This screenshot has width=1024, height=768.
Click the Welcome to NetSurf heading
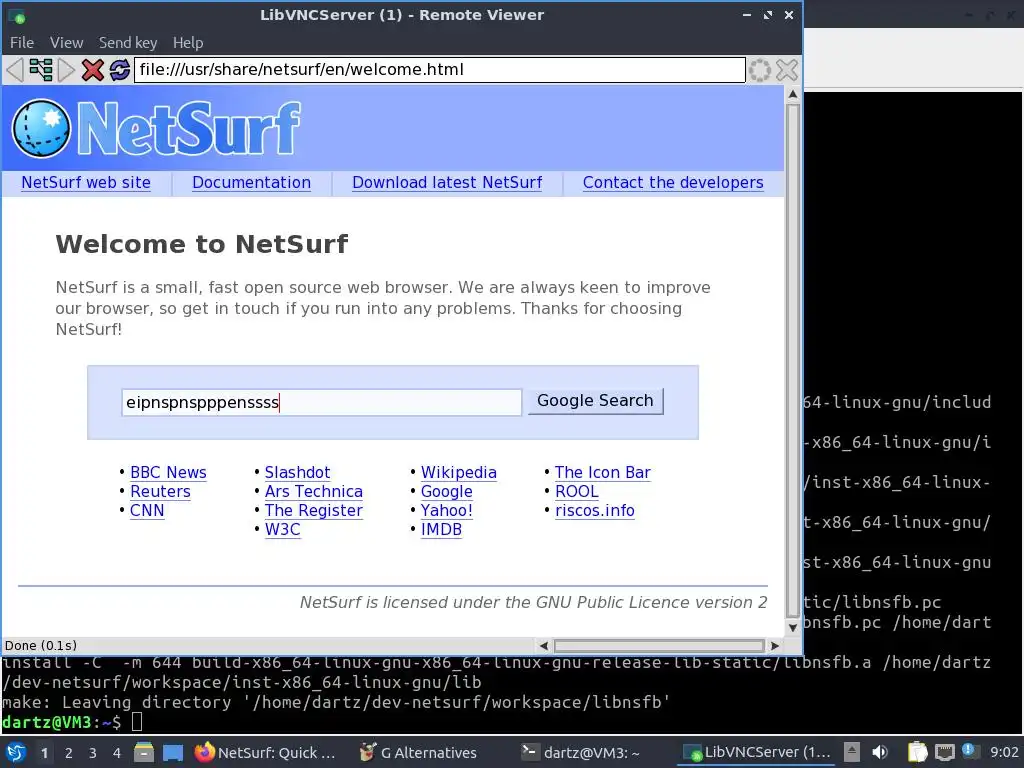click(x=202, y=244)
